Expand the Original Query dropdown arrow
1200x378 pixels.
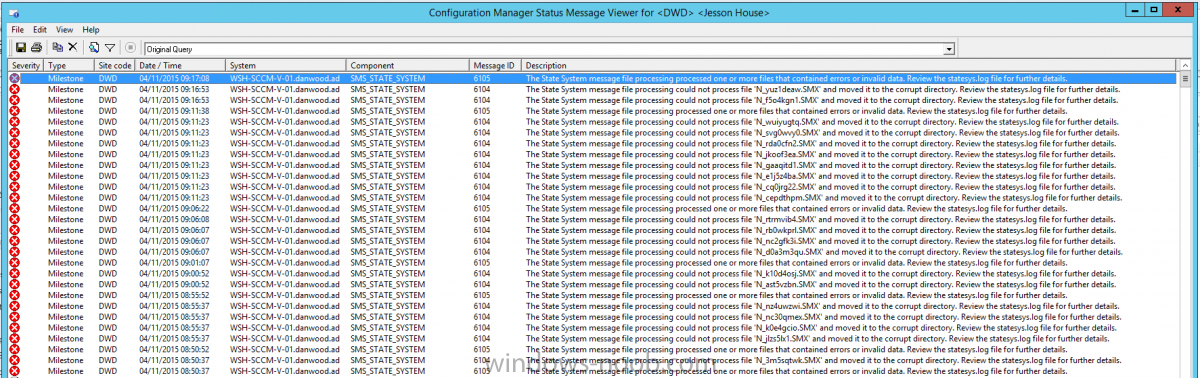[x=949, y=48]
